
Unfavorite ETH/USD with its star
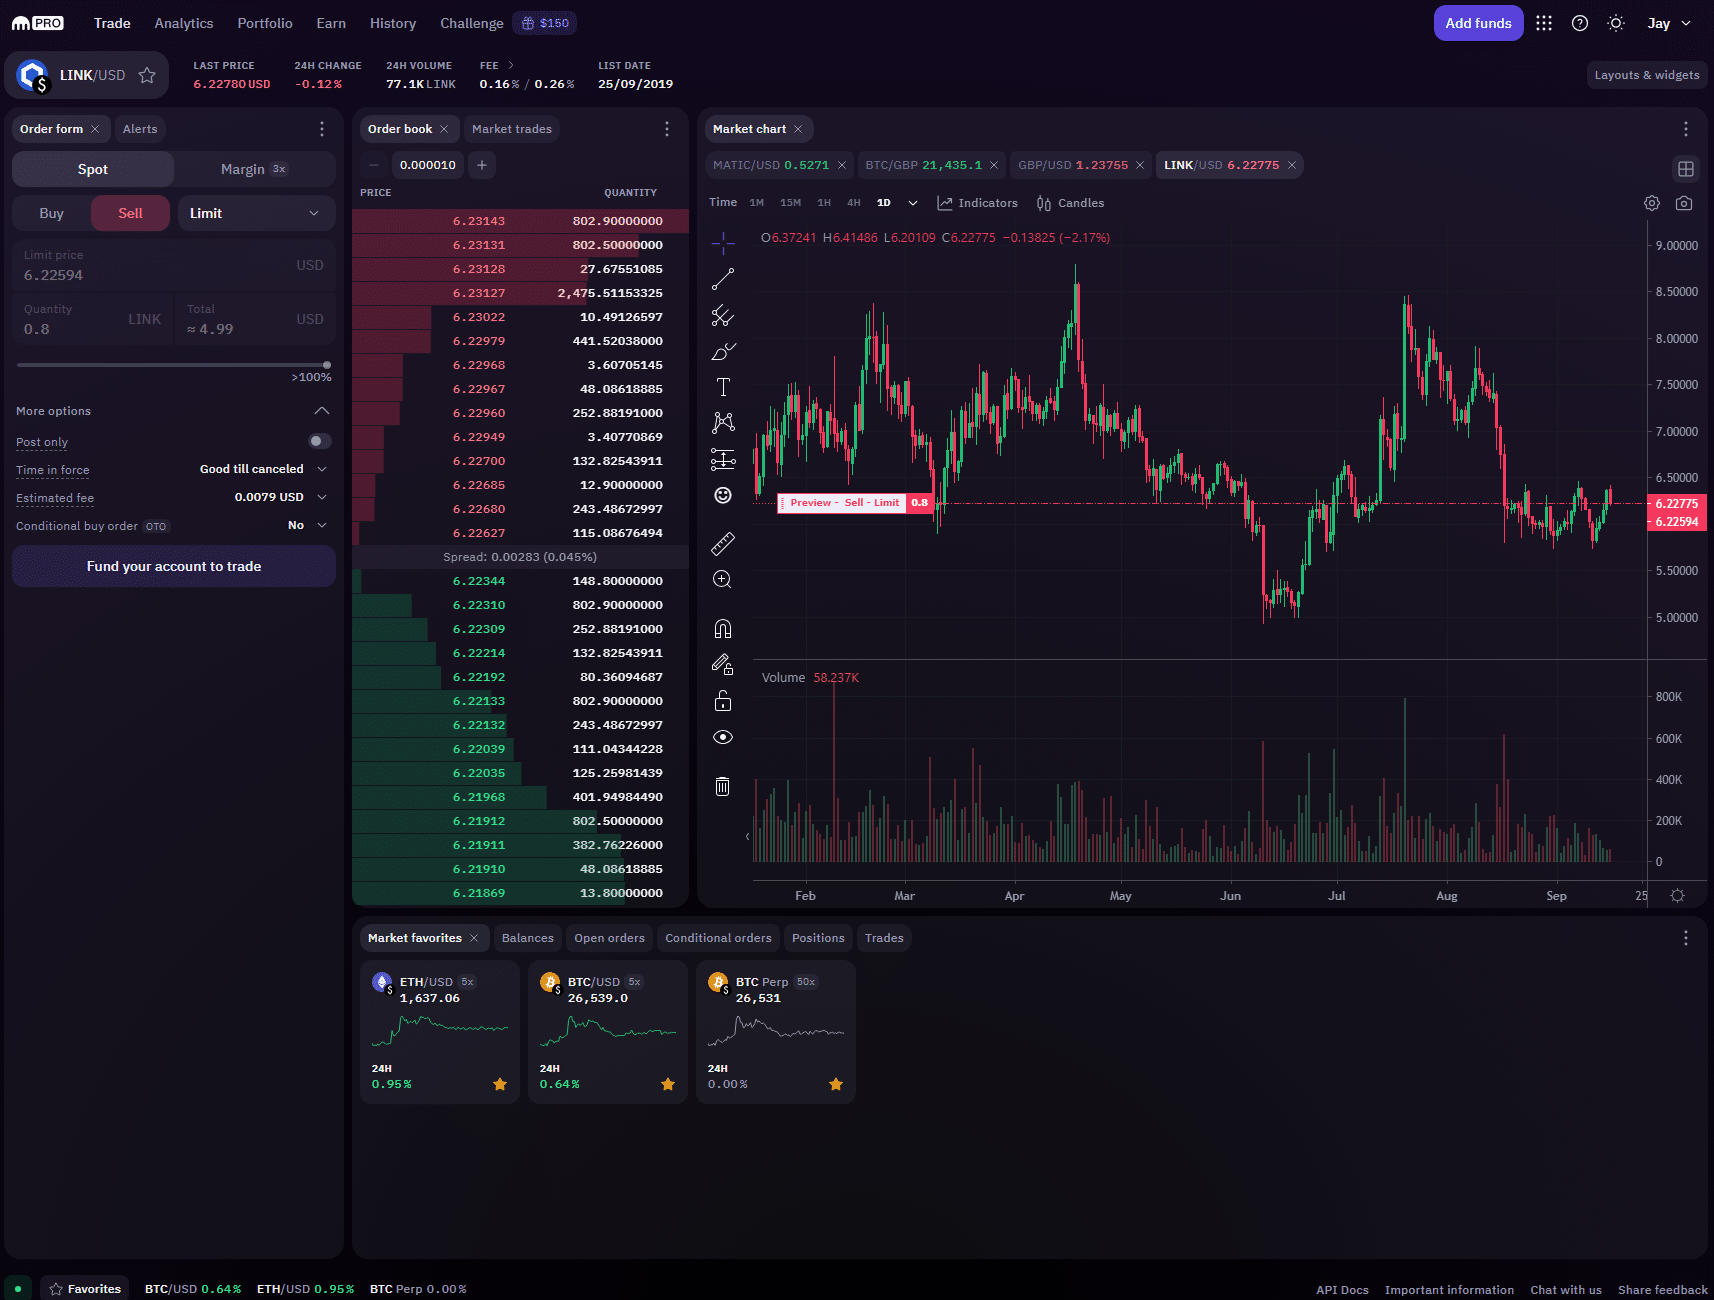[x=500, y=1084]
